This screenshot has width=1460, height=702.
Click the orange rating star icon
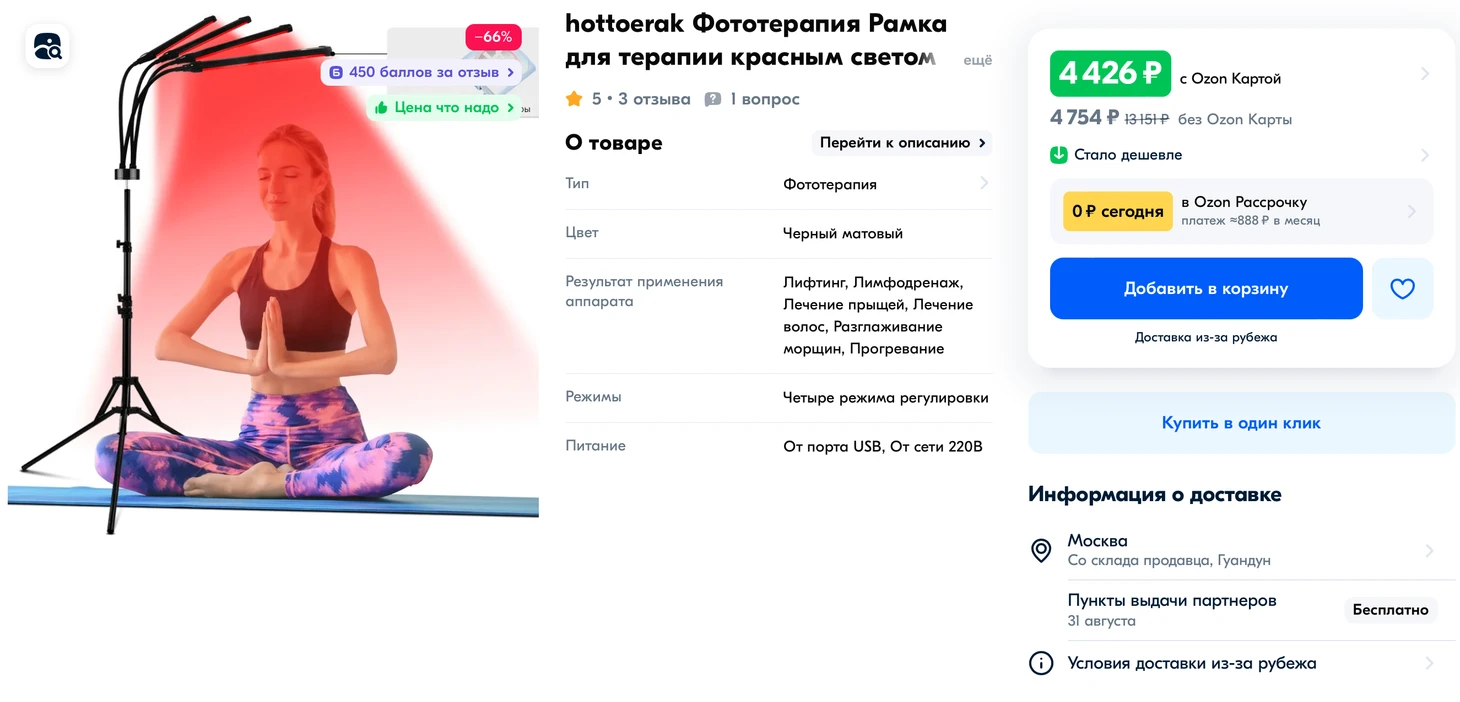(x=574, y=99)
